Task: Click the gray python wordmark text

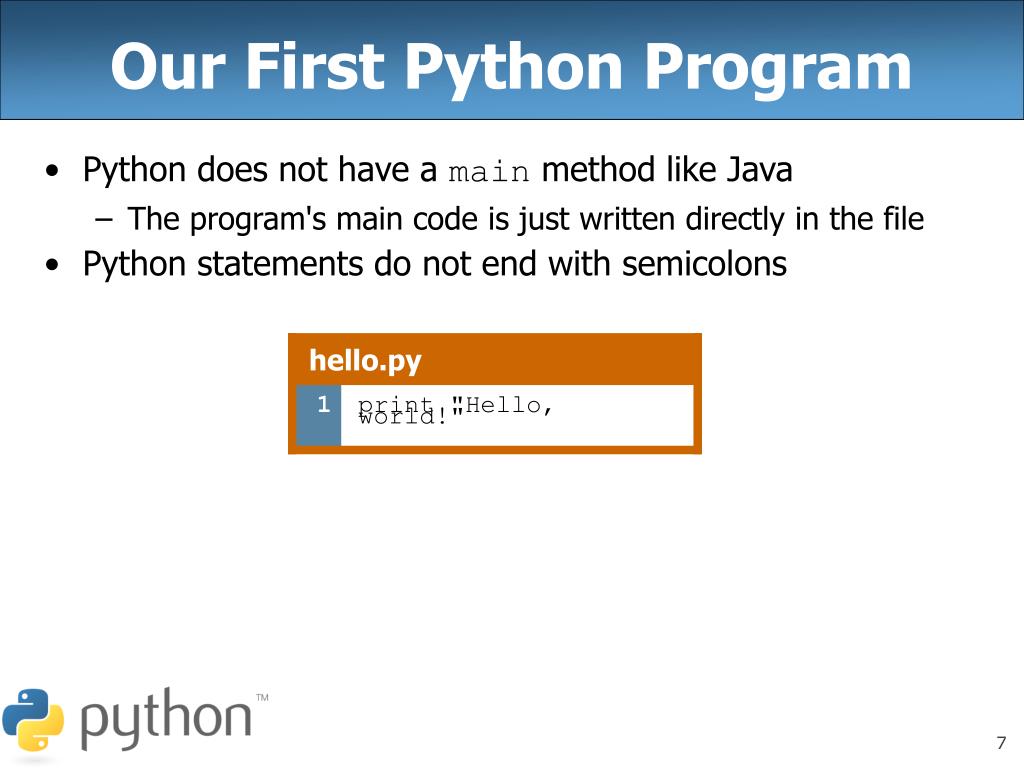Action: pos(166,720)
